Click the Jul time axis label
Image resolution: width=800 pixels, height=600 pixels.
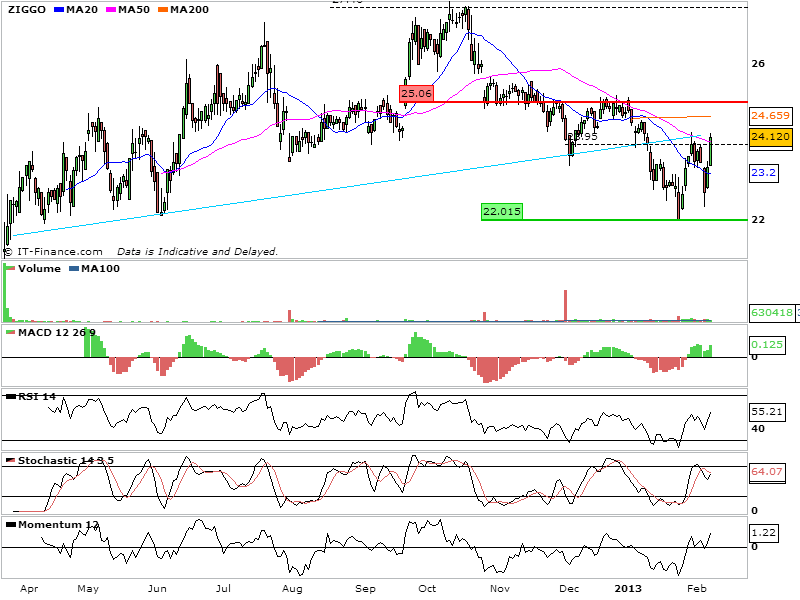[223, 589]
